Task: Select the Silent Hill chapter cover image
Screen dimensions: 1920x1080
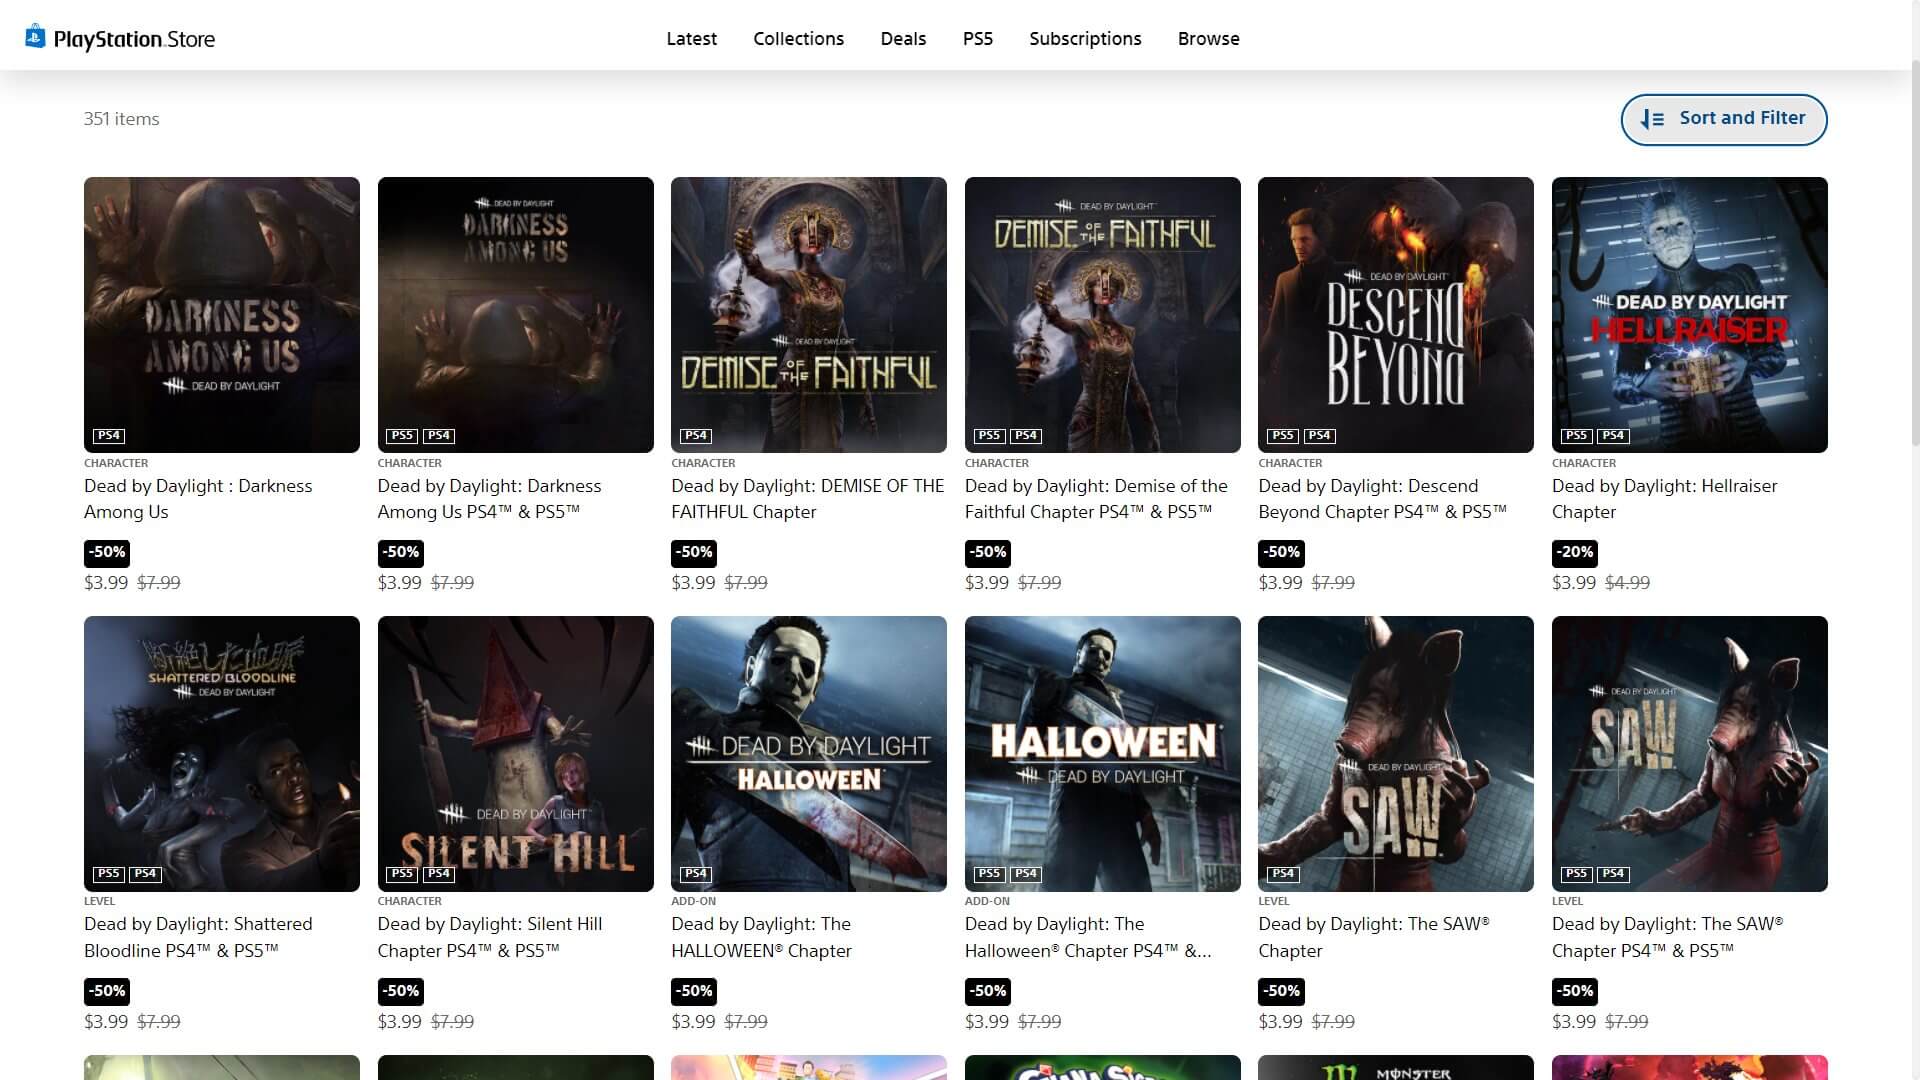Action: pos(515,753)
